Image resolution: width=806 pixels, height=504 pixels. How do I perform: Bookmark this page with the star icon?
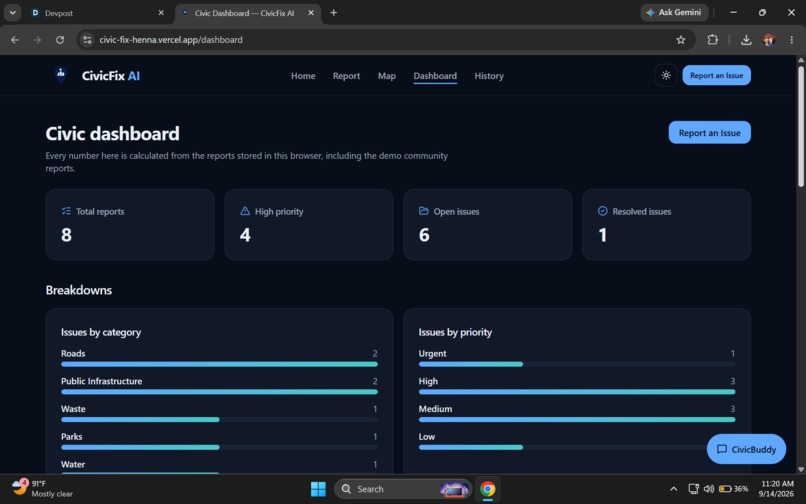tap(681, 40)
